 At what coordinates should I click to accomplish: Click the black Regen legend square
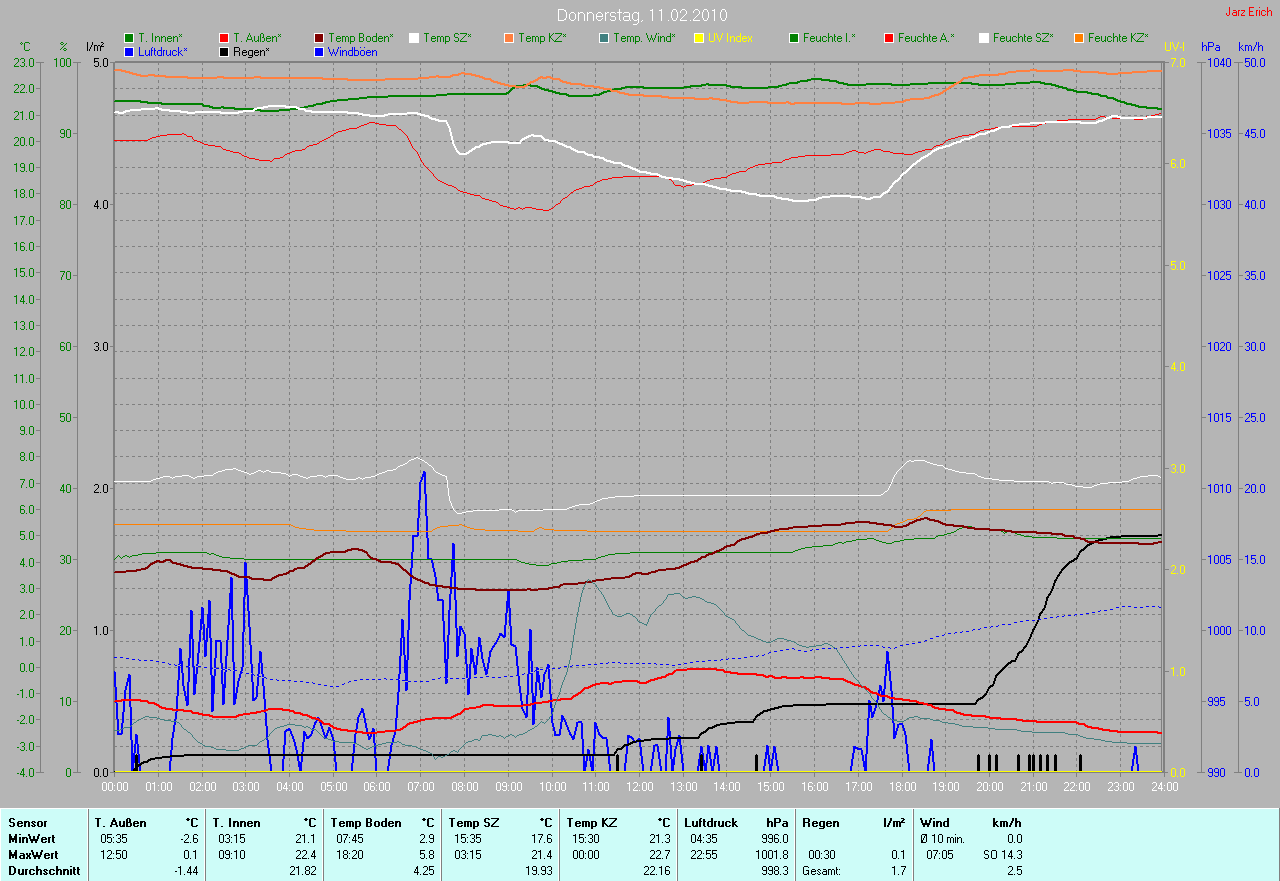(x=224, y=51)
